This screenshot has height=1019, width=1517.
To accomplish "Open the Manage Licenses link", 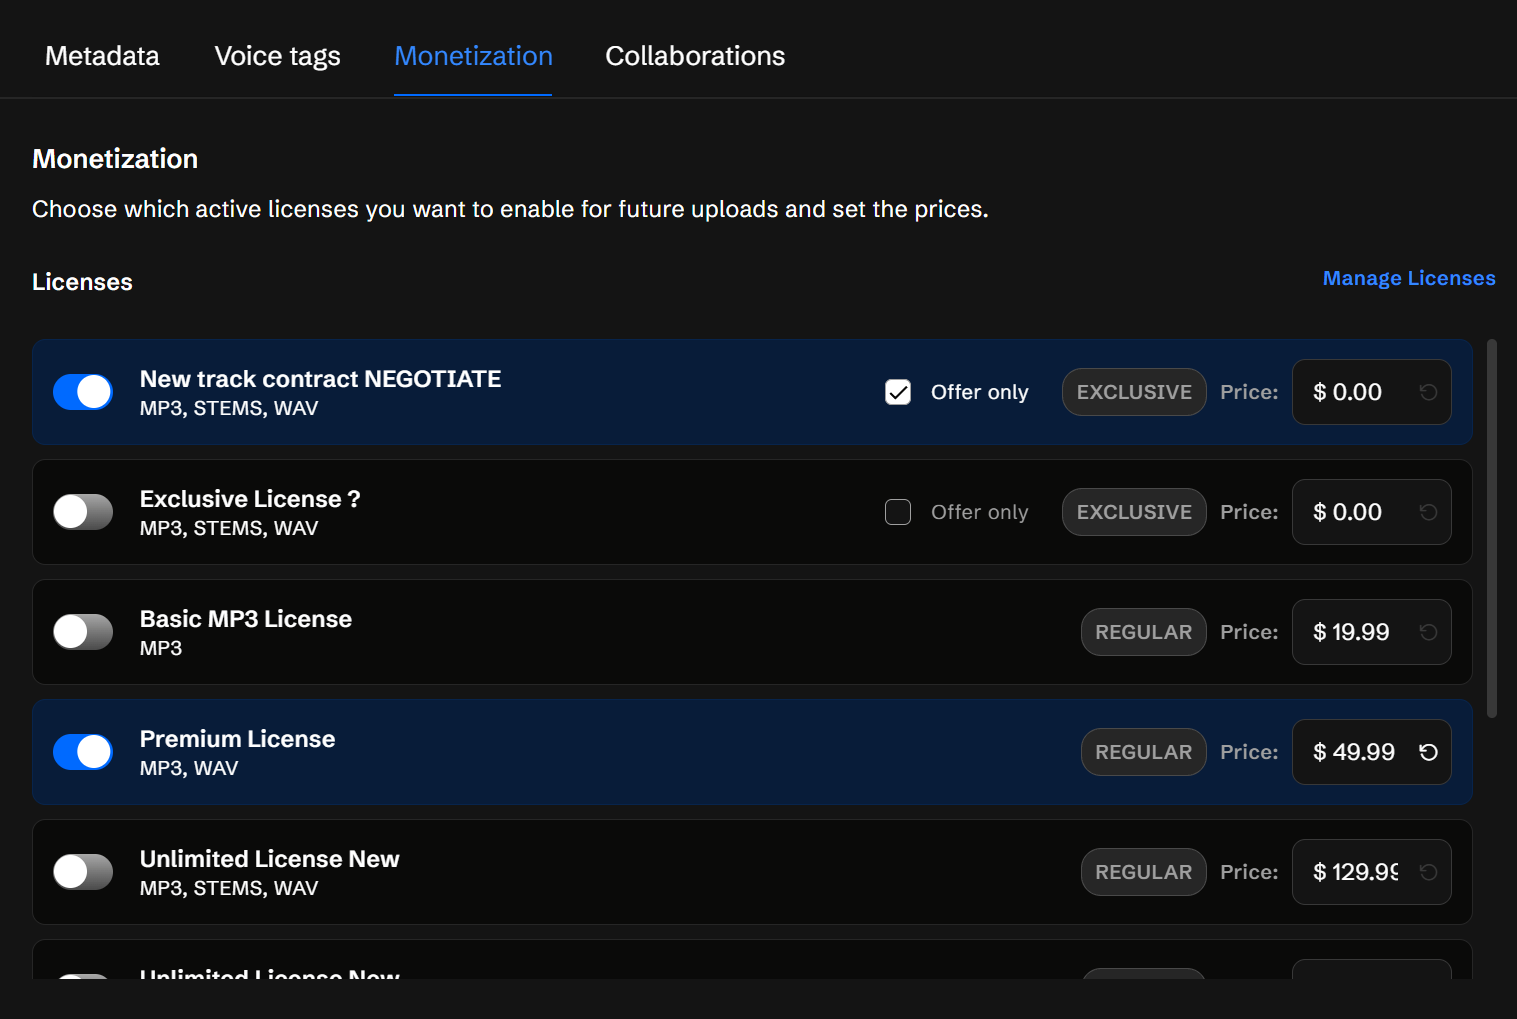I will point(1408,278).
